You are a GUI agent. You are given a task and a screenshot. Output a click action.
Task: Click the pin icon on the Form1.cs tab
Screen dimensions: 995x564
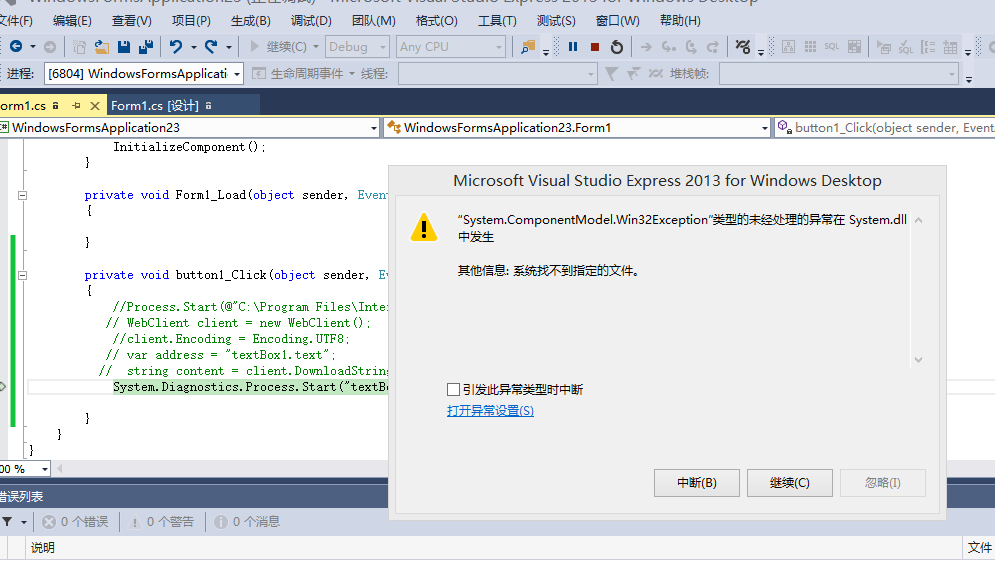pos(76,105)
